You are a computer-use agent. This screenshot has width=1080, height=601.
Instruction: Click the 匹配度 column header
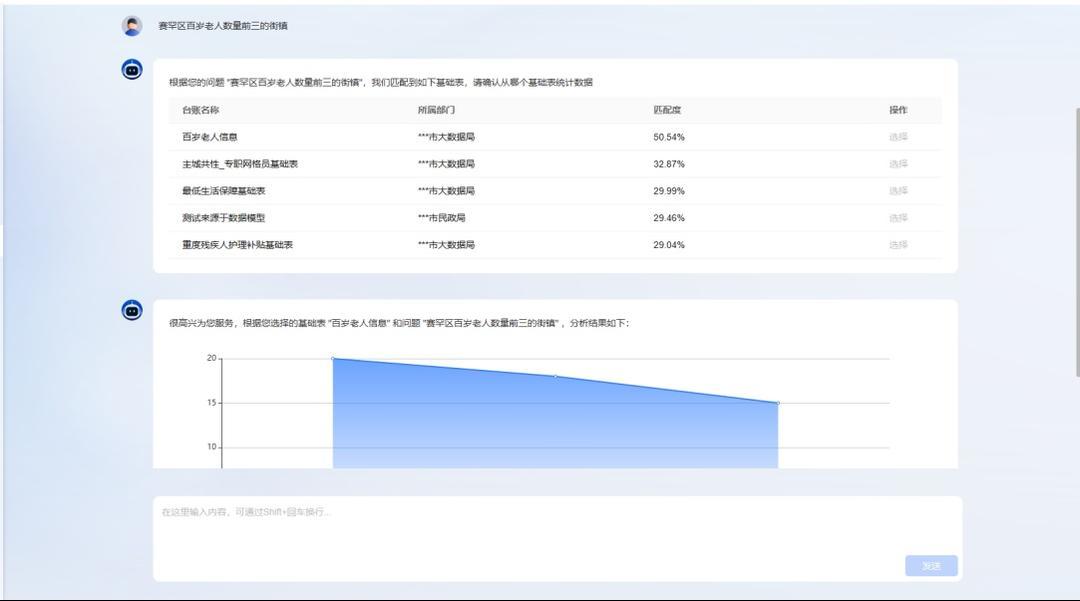coord(667,110)
